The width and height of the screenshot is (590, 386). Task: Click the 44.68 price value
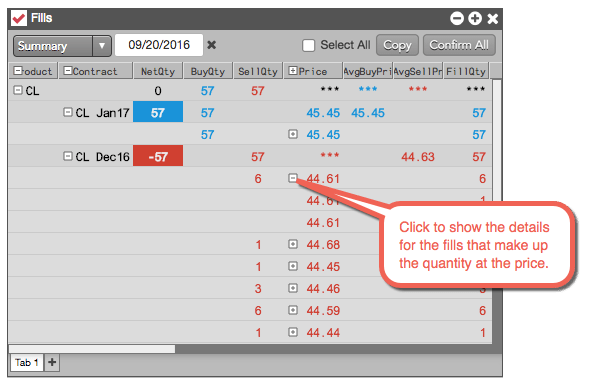point(323,245)
